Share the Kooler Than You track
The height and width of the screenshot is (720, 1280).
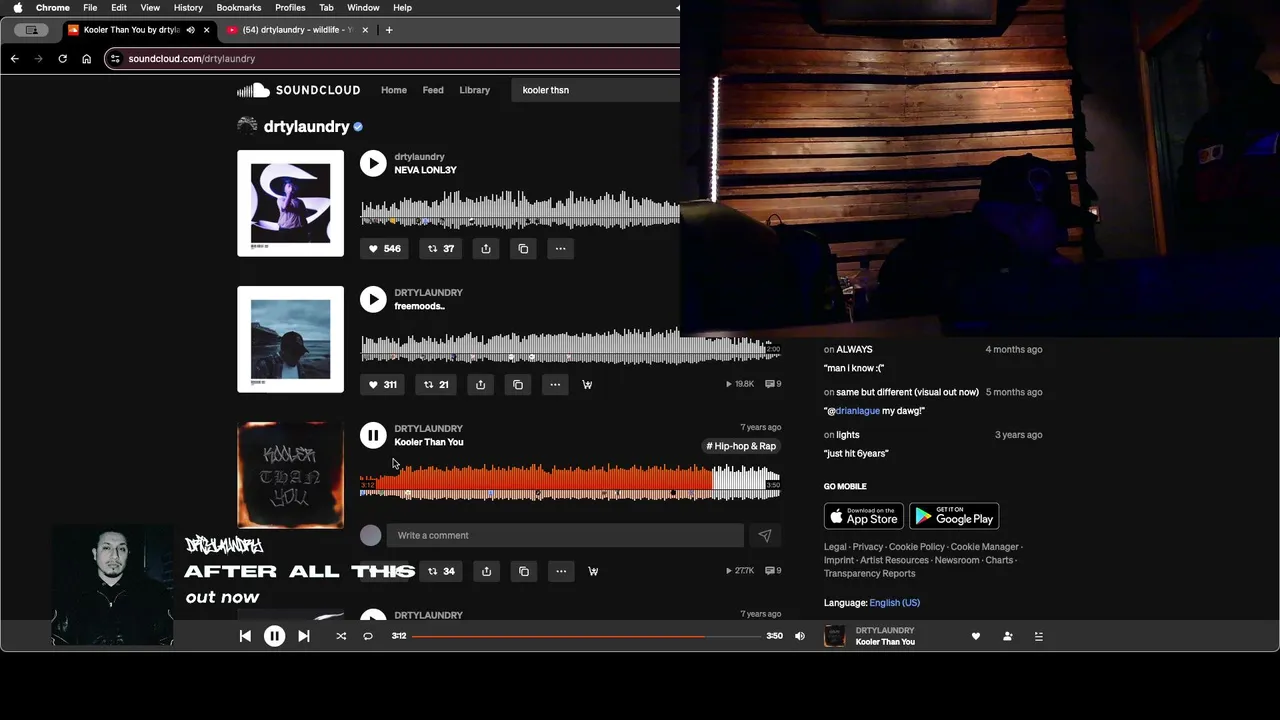pyautogui.click(x=486, y=572)
